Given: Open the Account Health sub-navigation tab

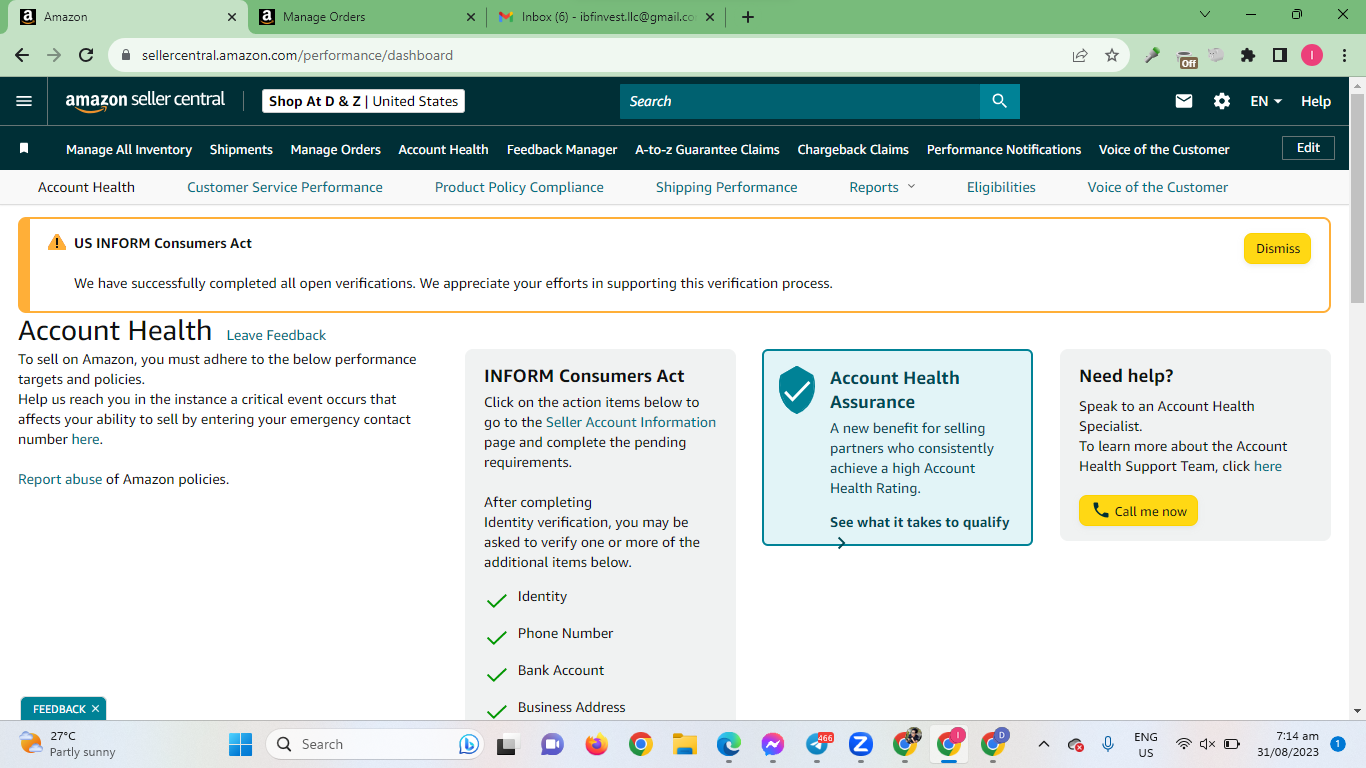Looking at the screenshot, I should click(x=86, y=187).
